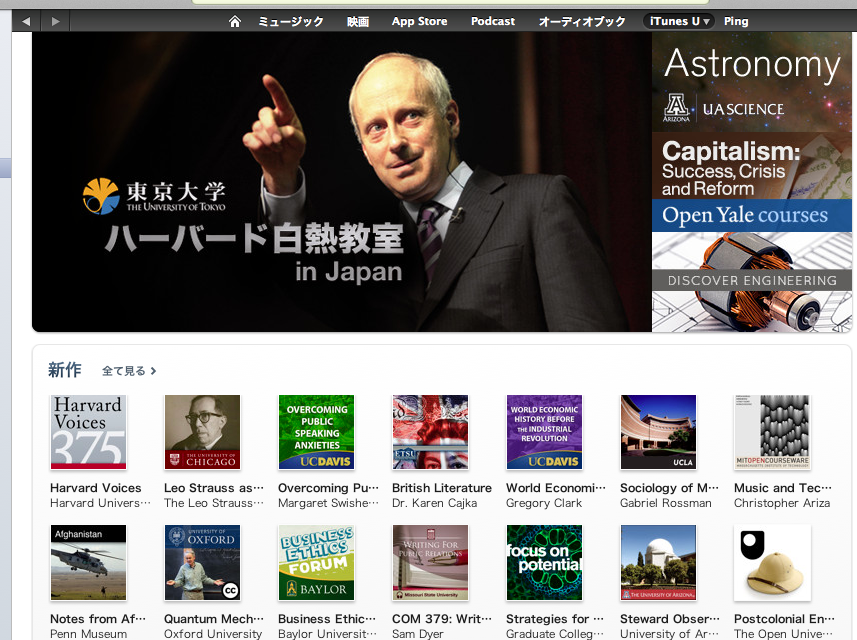Open the Writing for Public Relations cover

pyautogui.click(x=430, y=562)
